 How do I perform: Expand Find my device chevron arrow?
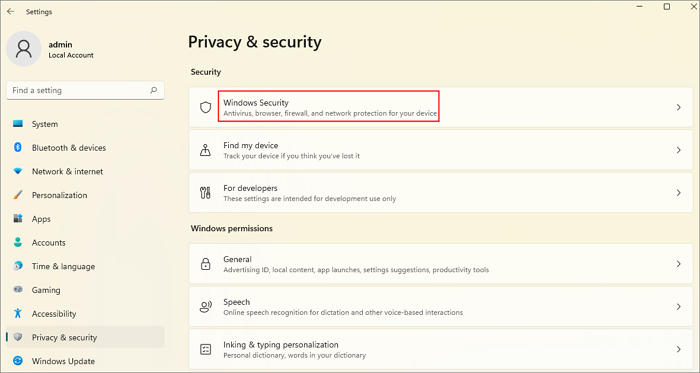click(679, 150)
